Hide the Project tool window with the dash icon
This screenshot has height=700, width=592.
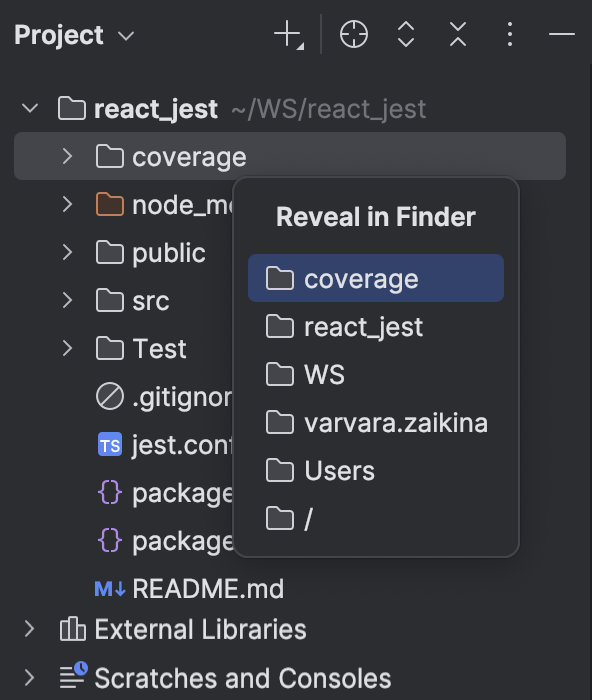[562, 34]
